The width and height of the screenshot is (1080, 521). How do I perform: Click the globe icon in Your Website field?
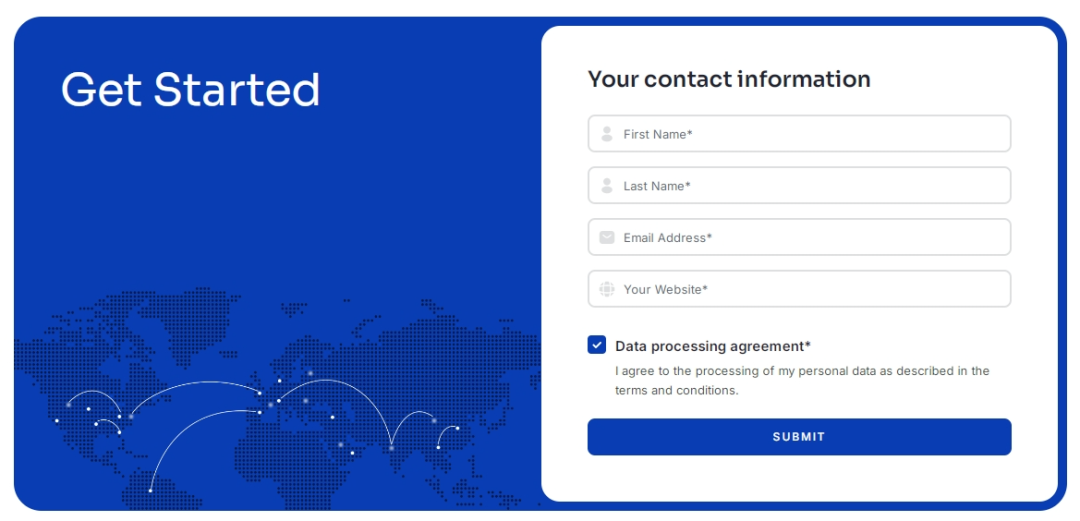point(607,290)
